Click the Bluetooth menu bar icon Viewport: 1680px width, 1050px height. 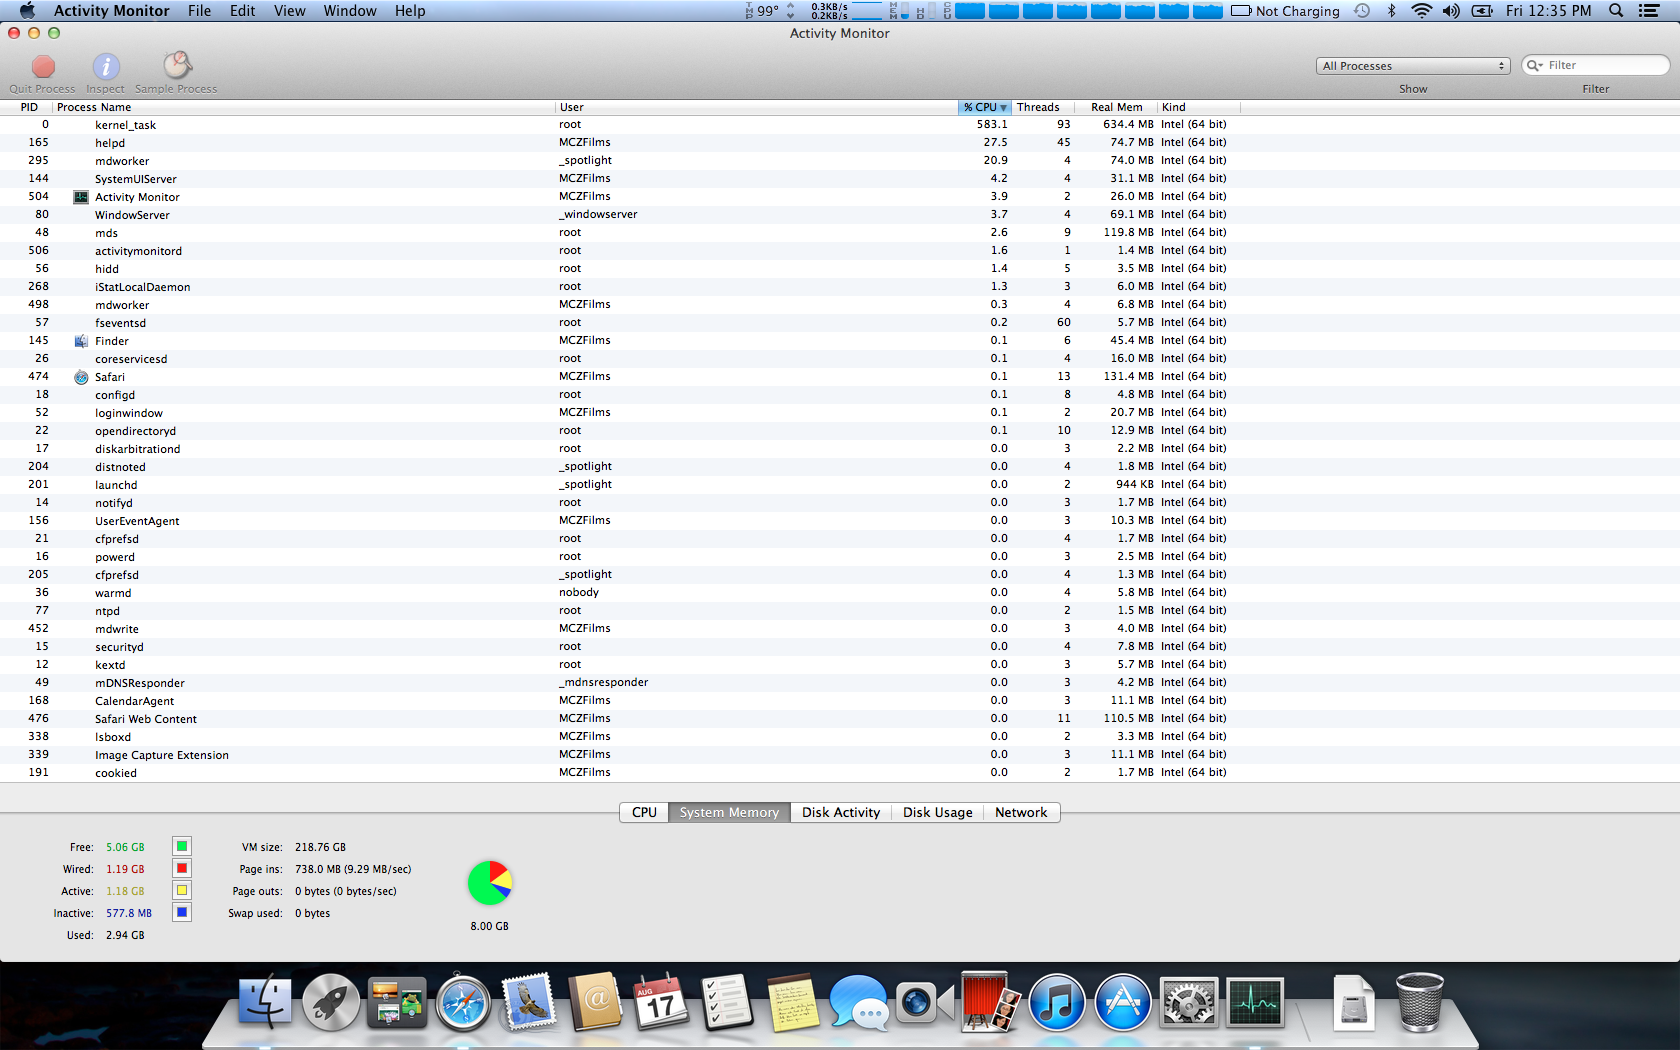1391,11
